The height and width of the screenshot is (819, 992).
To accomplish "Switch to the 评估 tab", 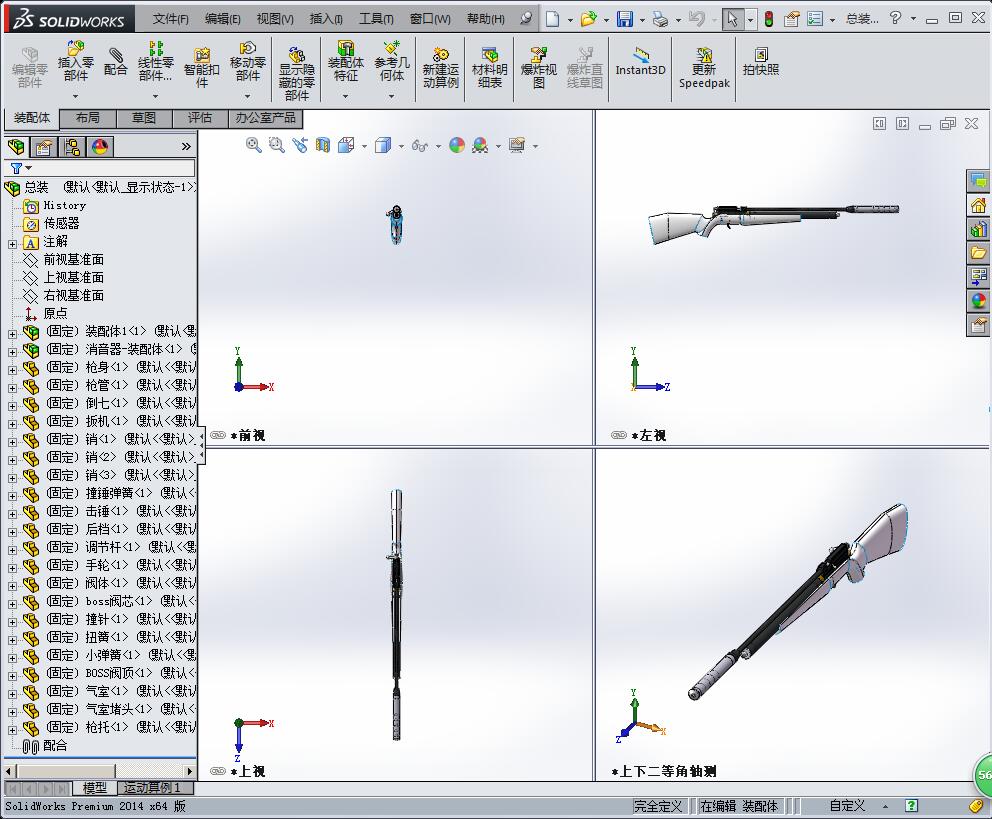I will (200, 118).
